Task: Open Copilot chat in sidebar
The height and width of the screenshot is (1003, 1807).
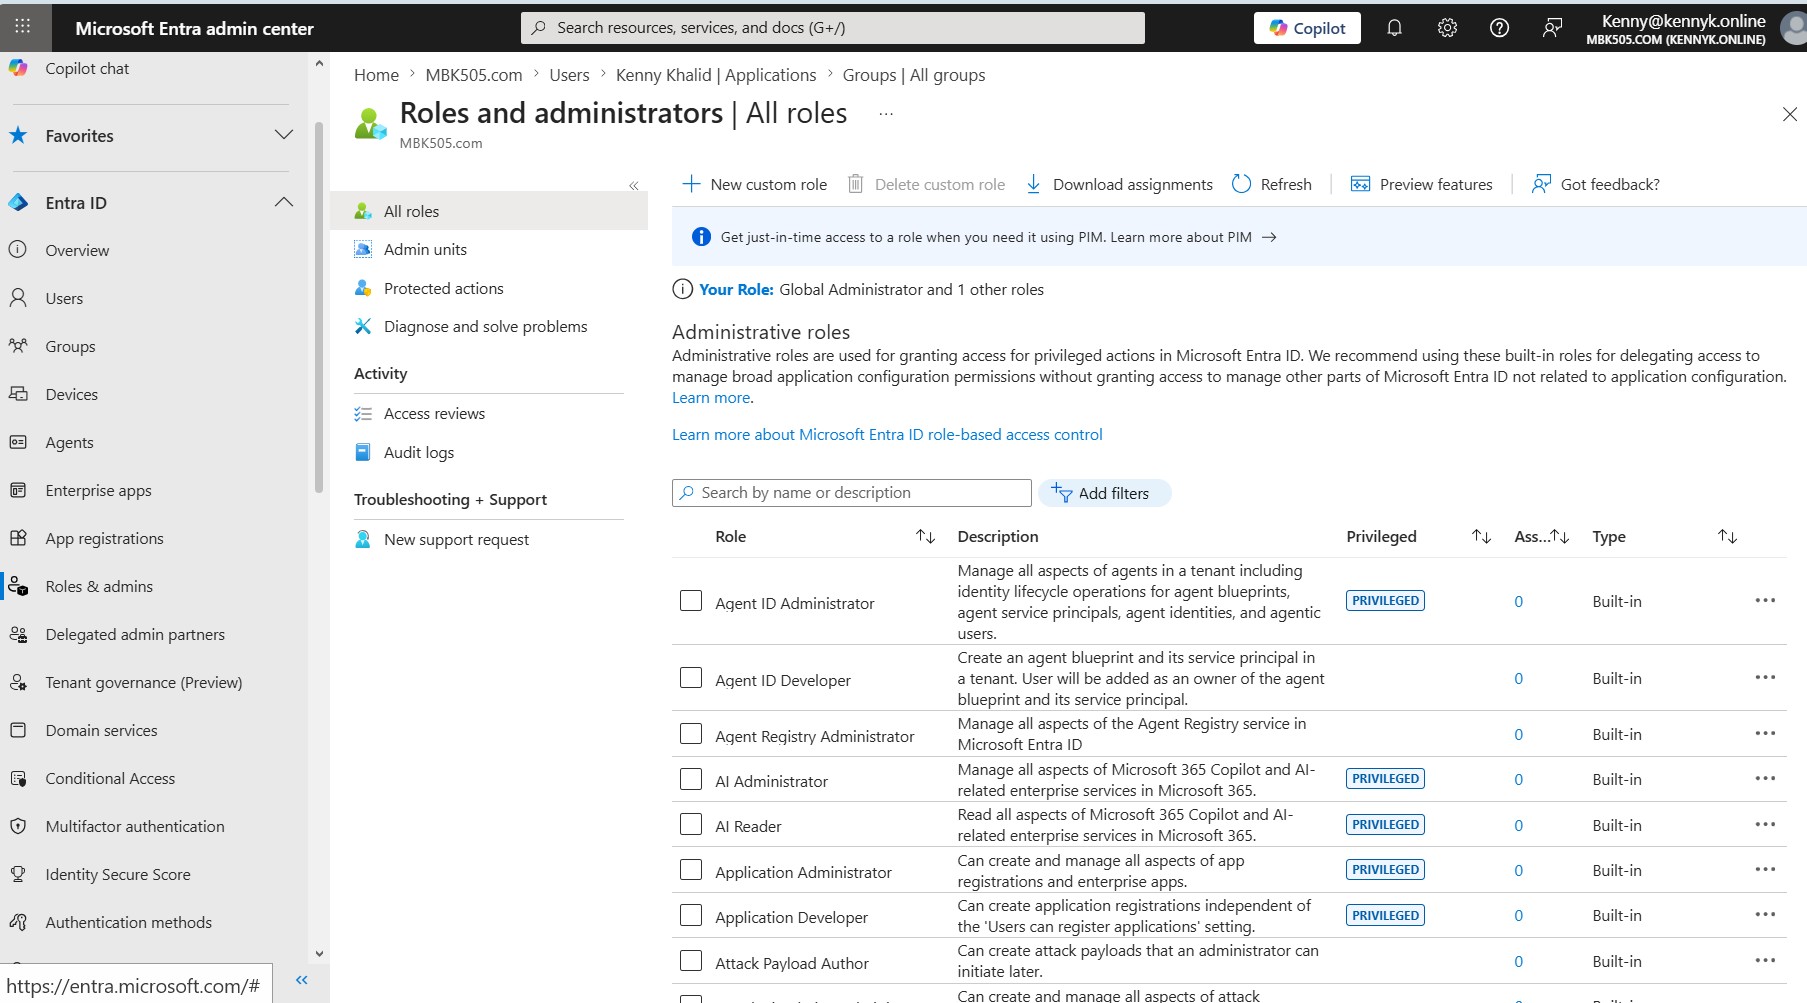Action: tap(87, 68)
